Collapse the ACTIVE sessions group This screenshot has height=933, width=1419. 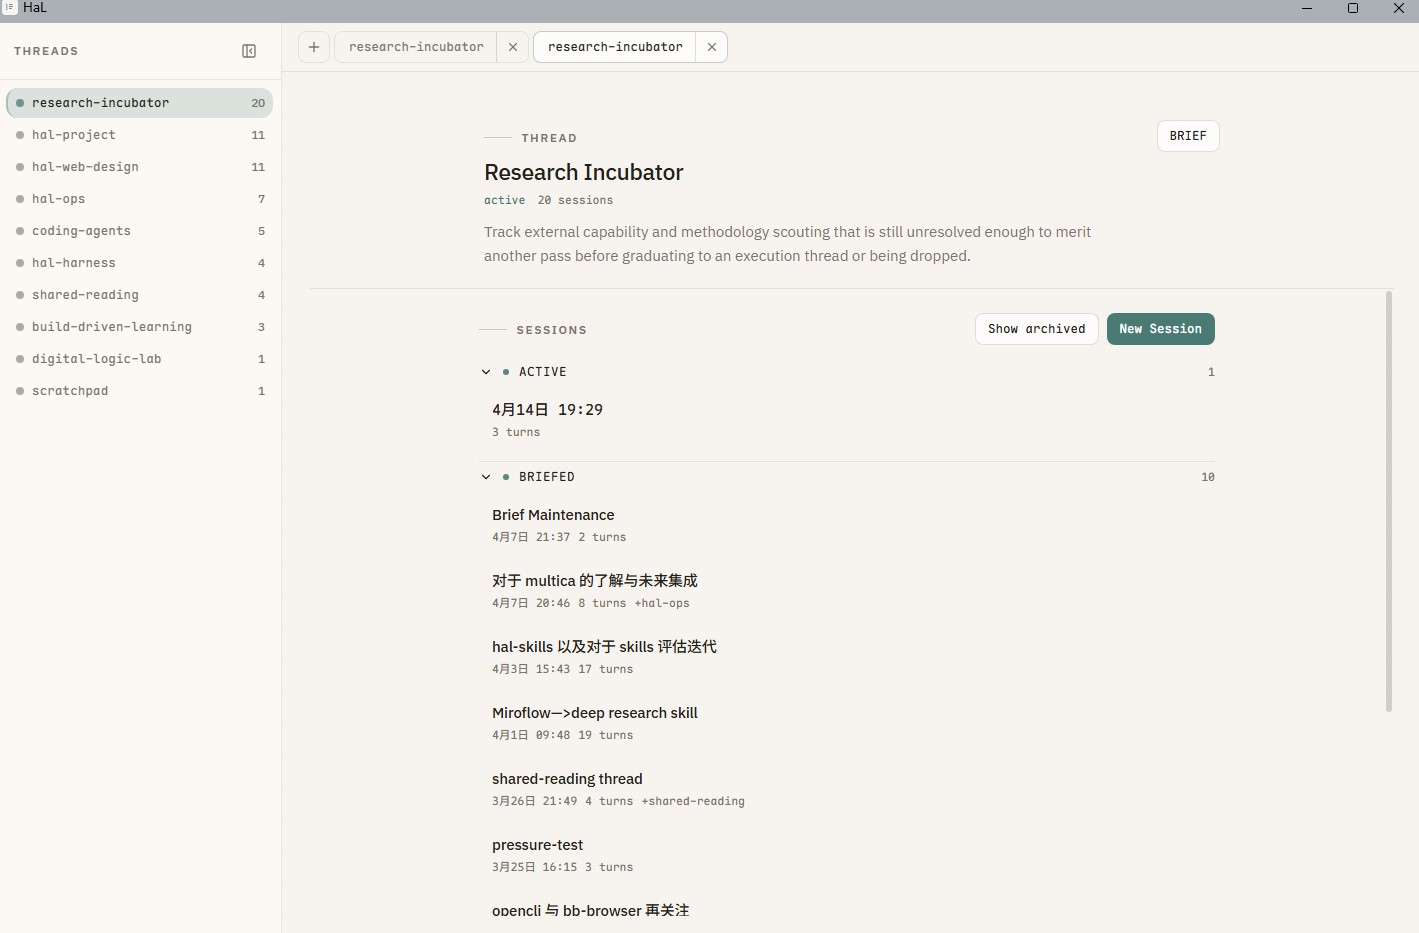pyautogui.click(x=486, y=372)
